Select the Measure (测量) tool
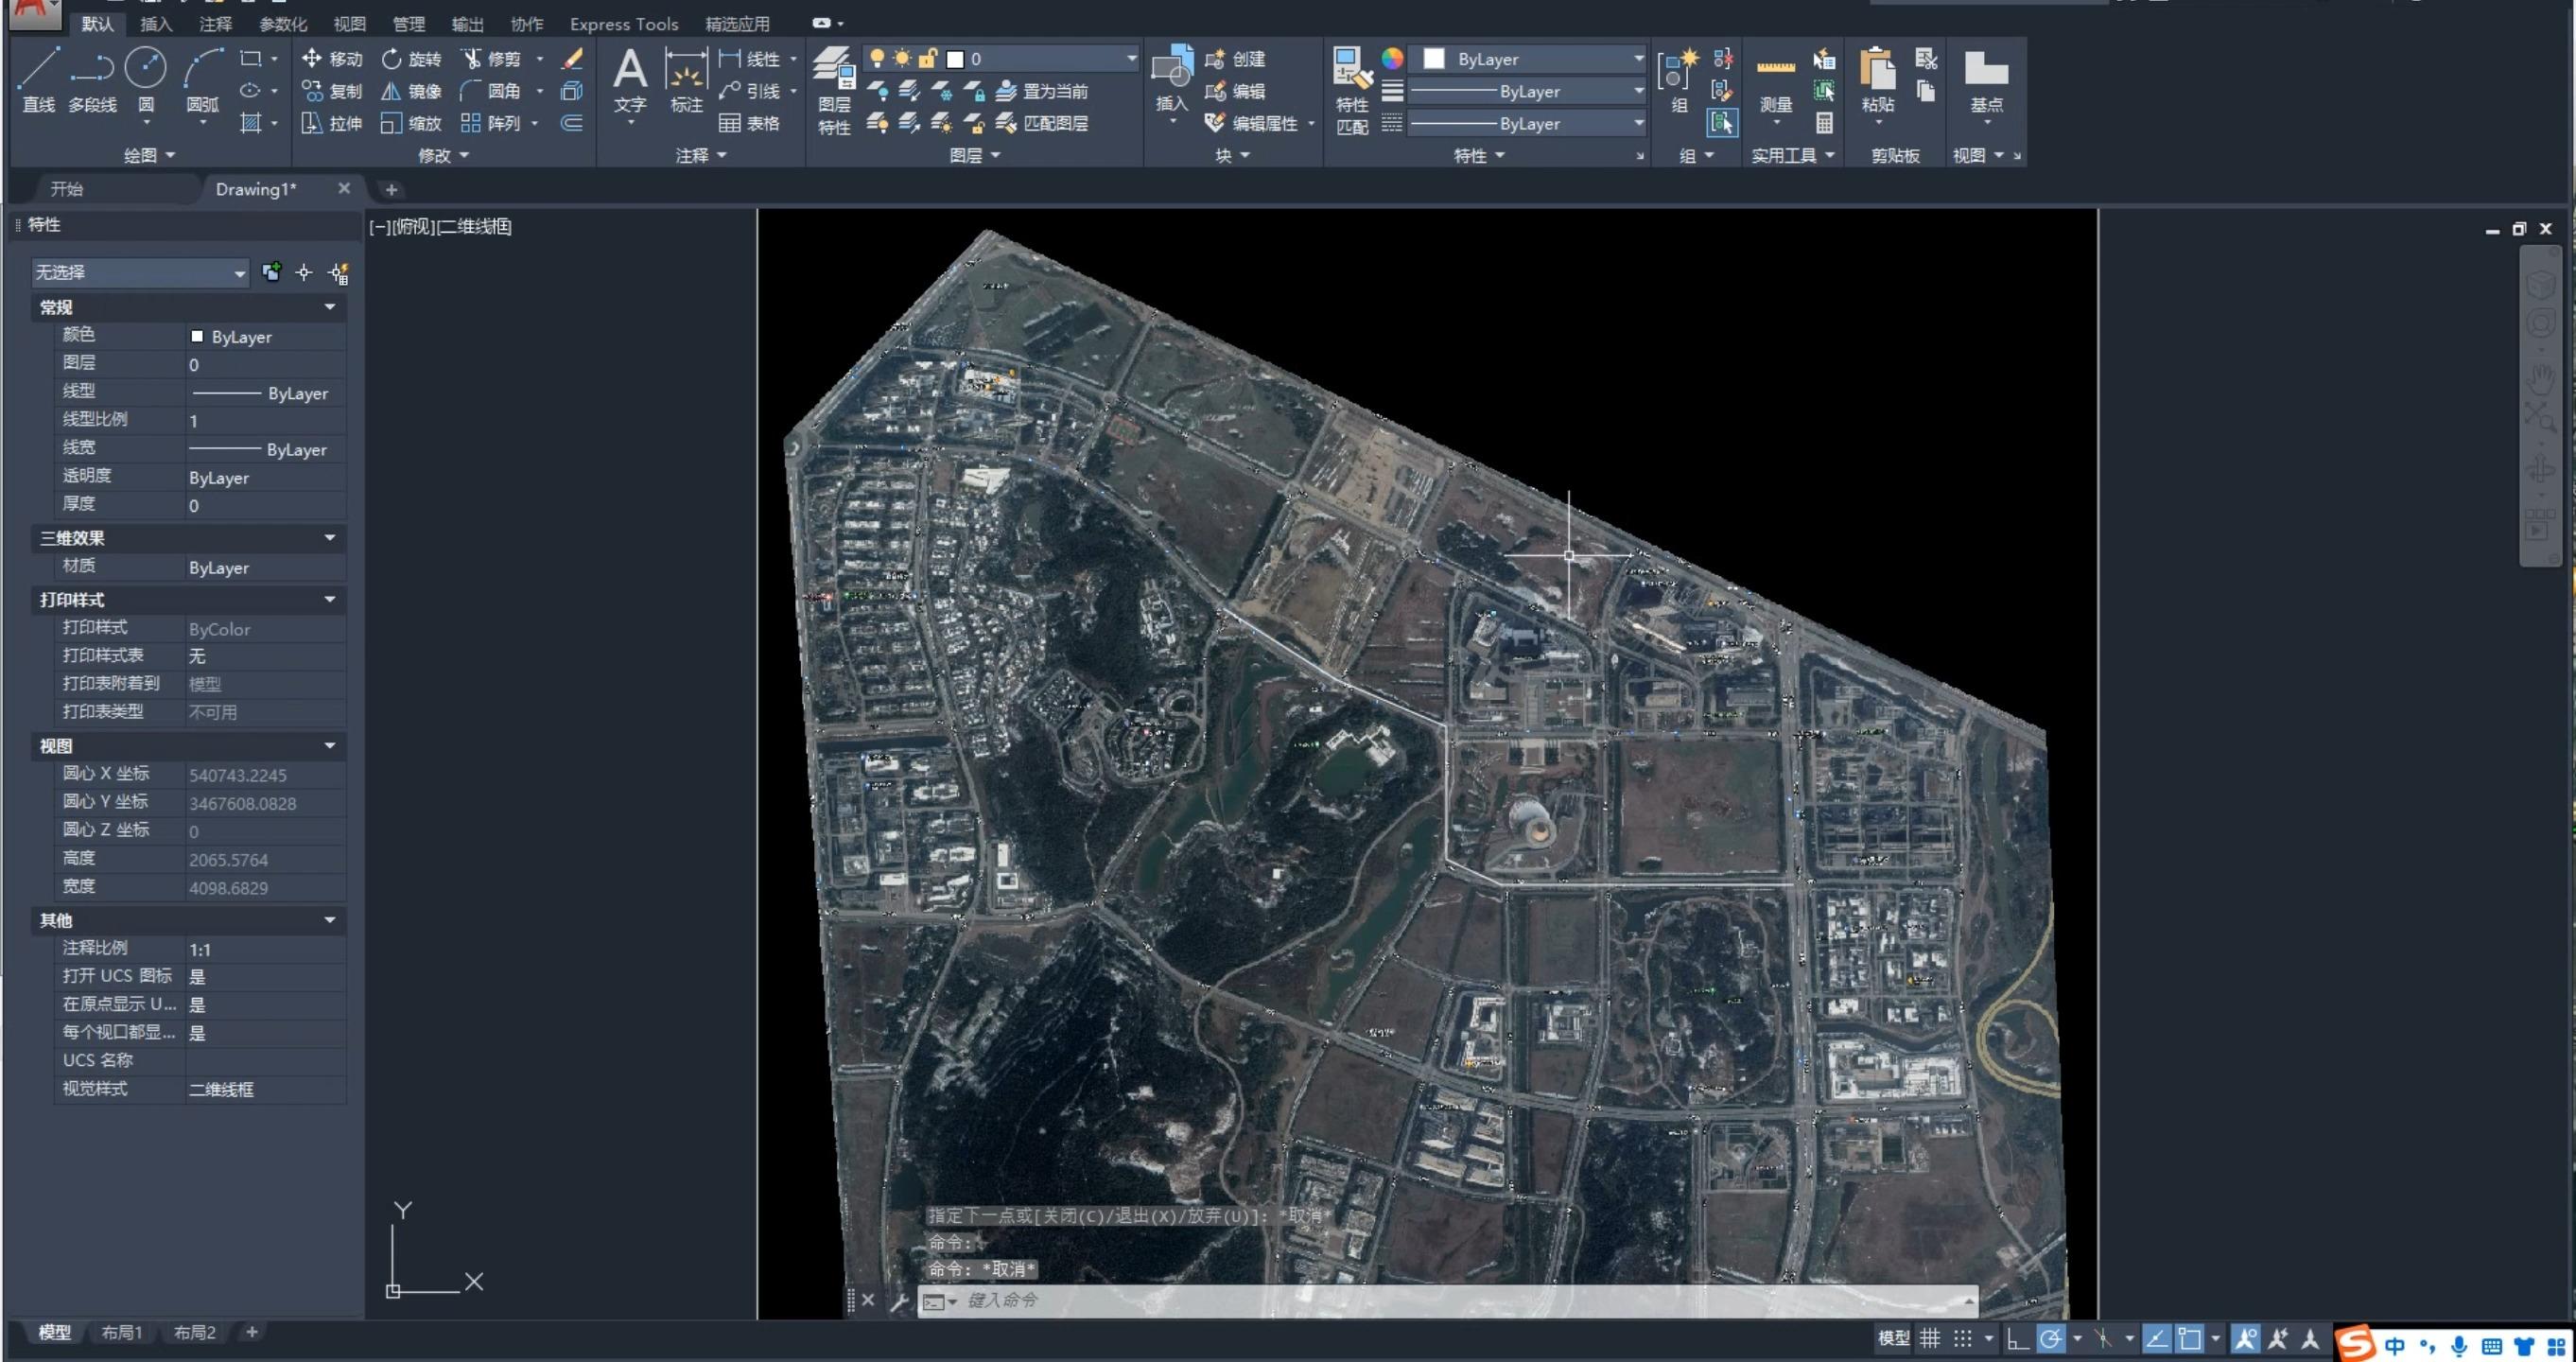Screen dimensions: 2576x1362 1775,80
